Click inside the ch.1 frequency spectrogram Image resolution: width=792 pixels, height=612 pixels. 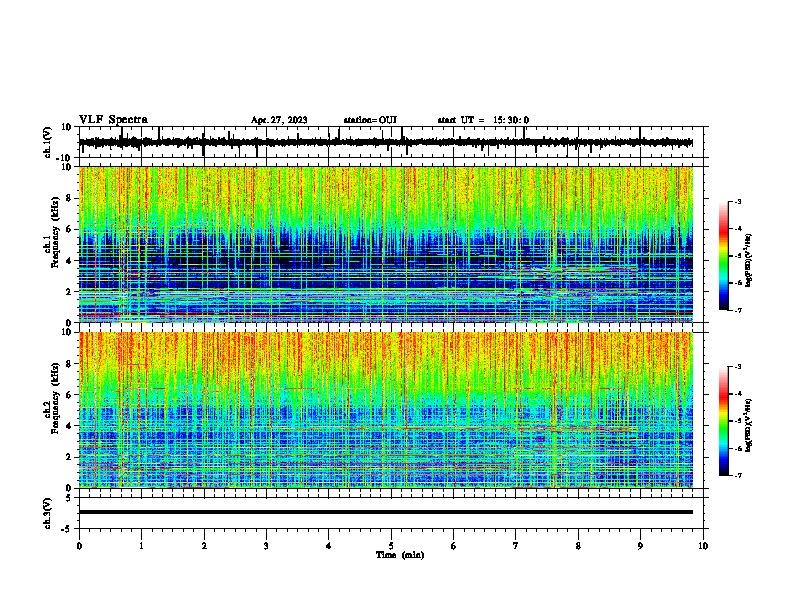(x=386, y=244)
